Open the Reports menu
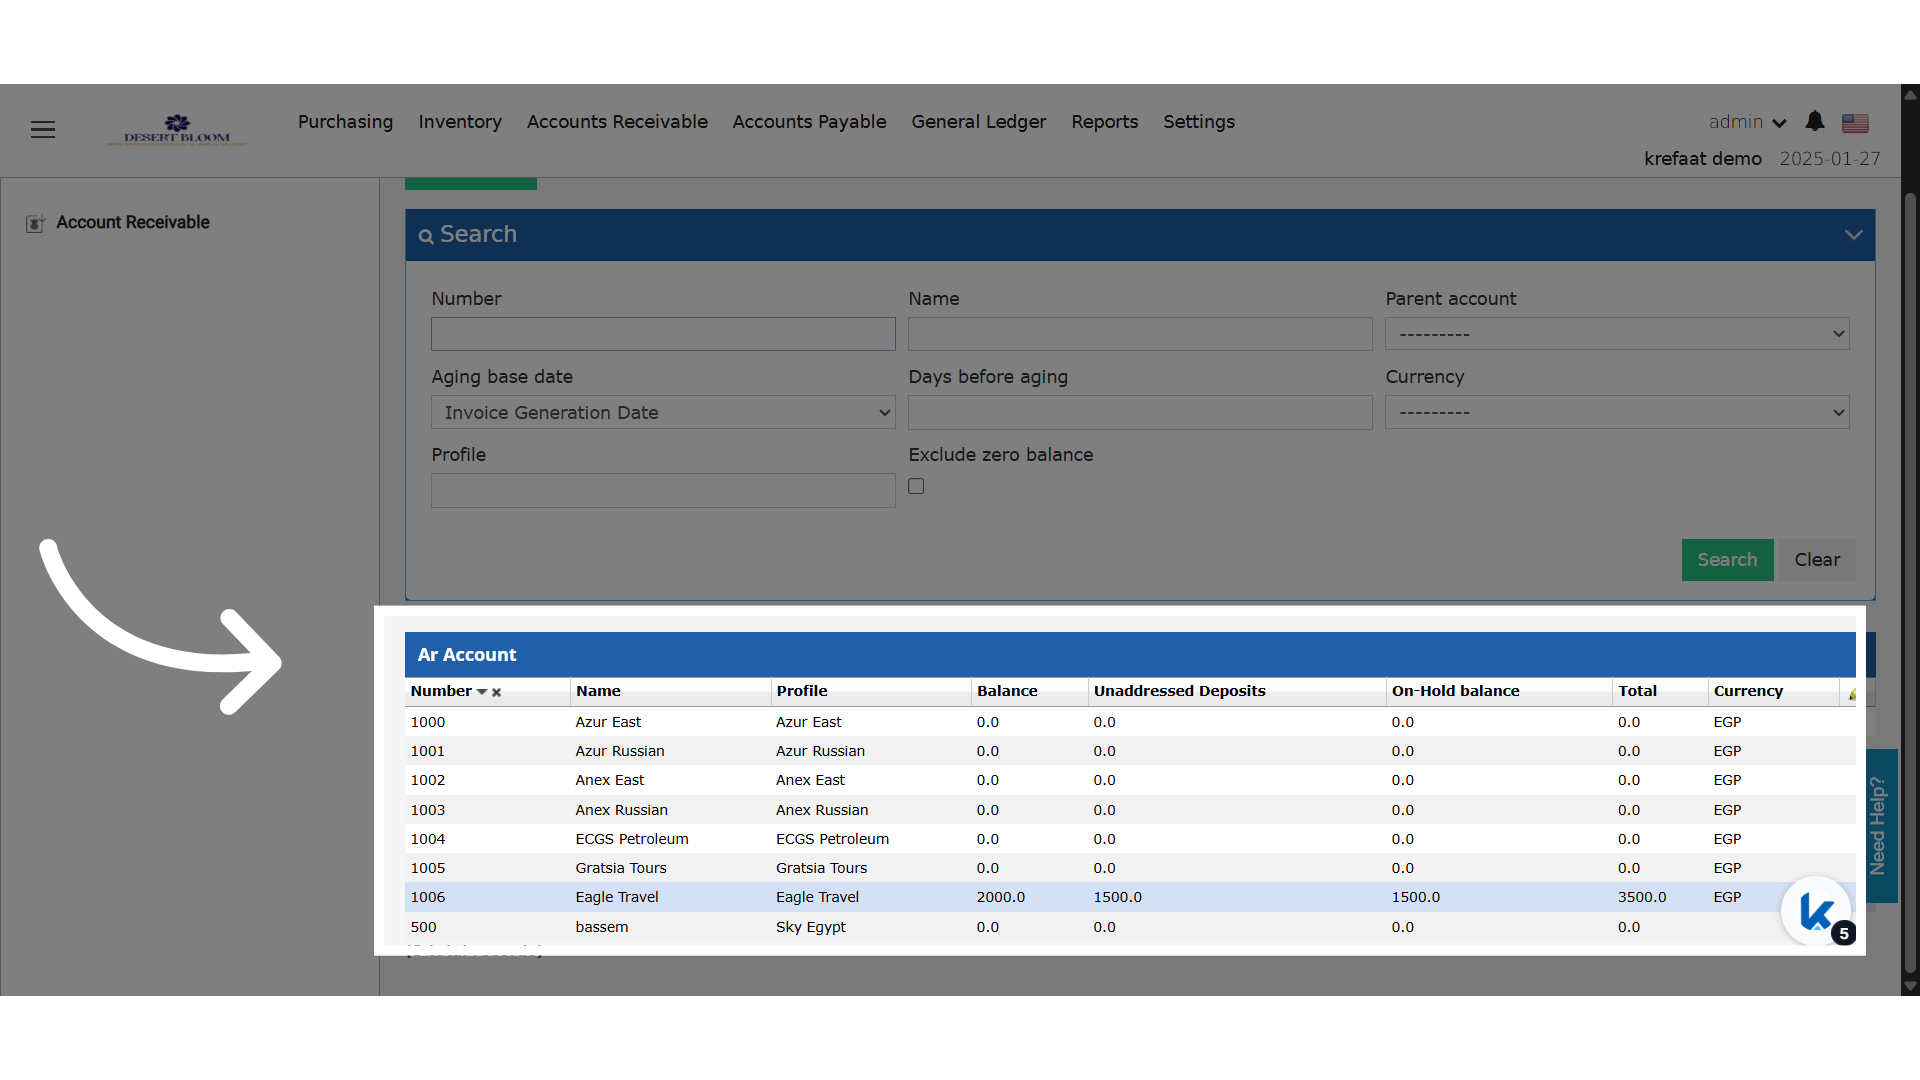Viewport: 1920px width, 1080px height. 1104,122
